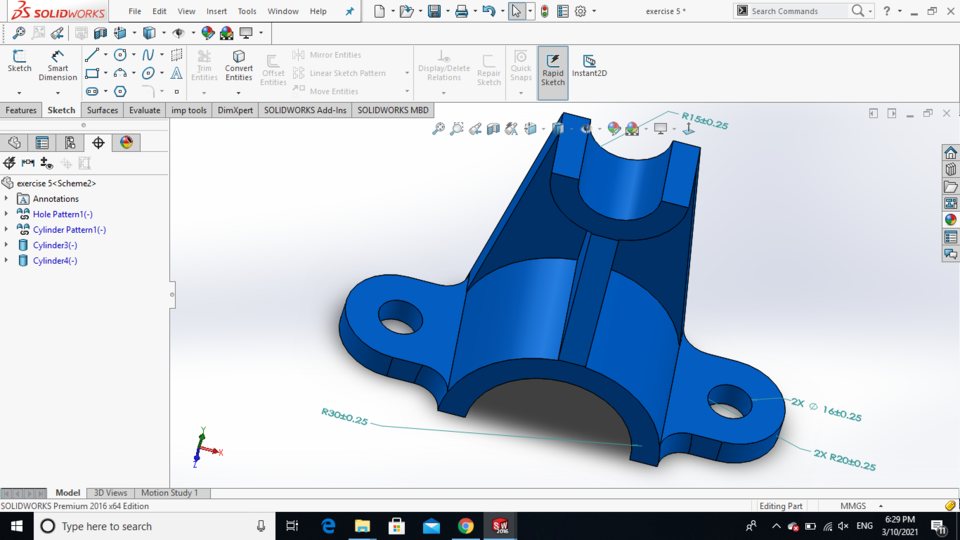Open the Line tool dropdown arrow
Screen dimensions: 960x540
[x=105, y=55]
